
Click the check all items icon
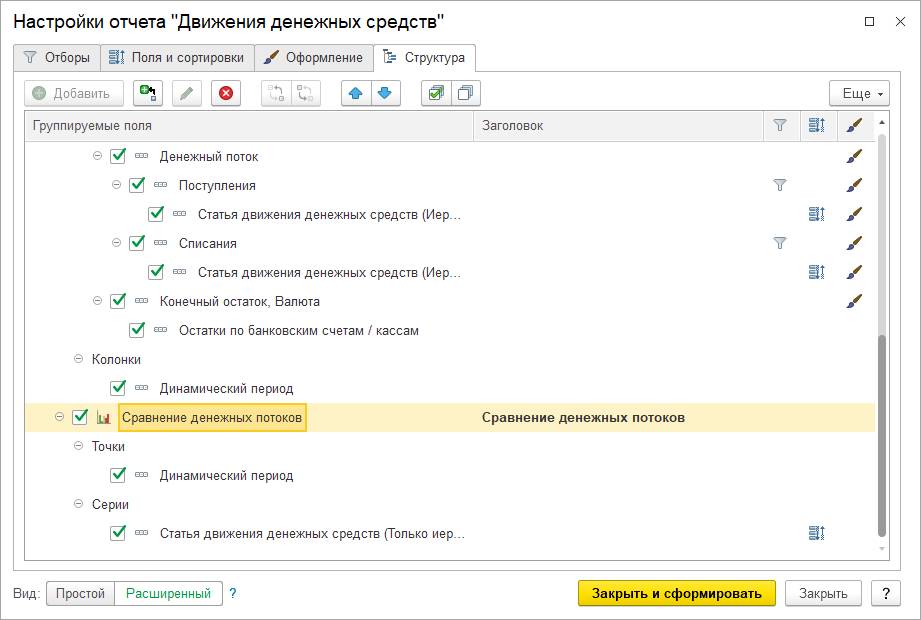pos(436,93)
